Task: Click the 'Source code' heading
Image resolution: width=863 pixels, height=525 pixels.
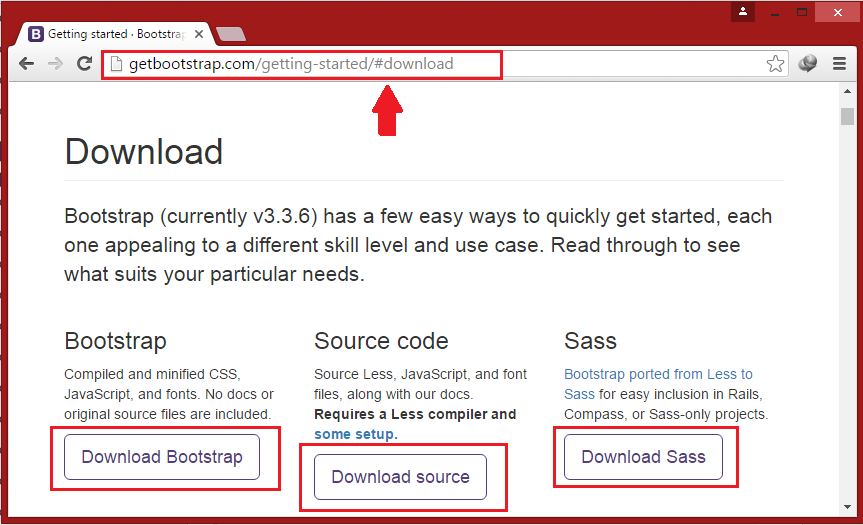Action: click(x=381, y=341)
